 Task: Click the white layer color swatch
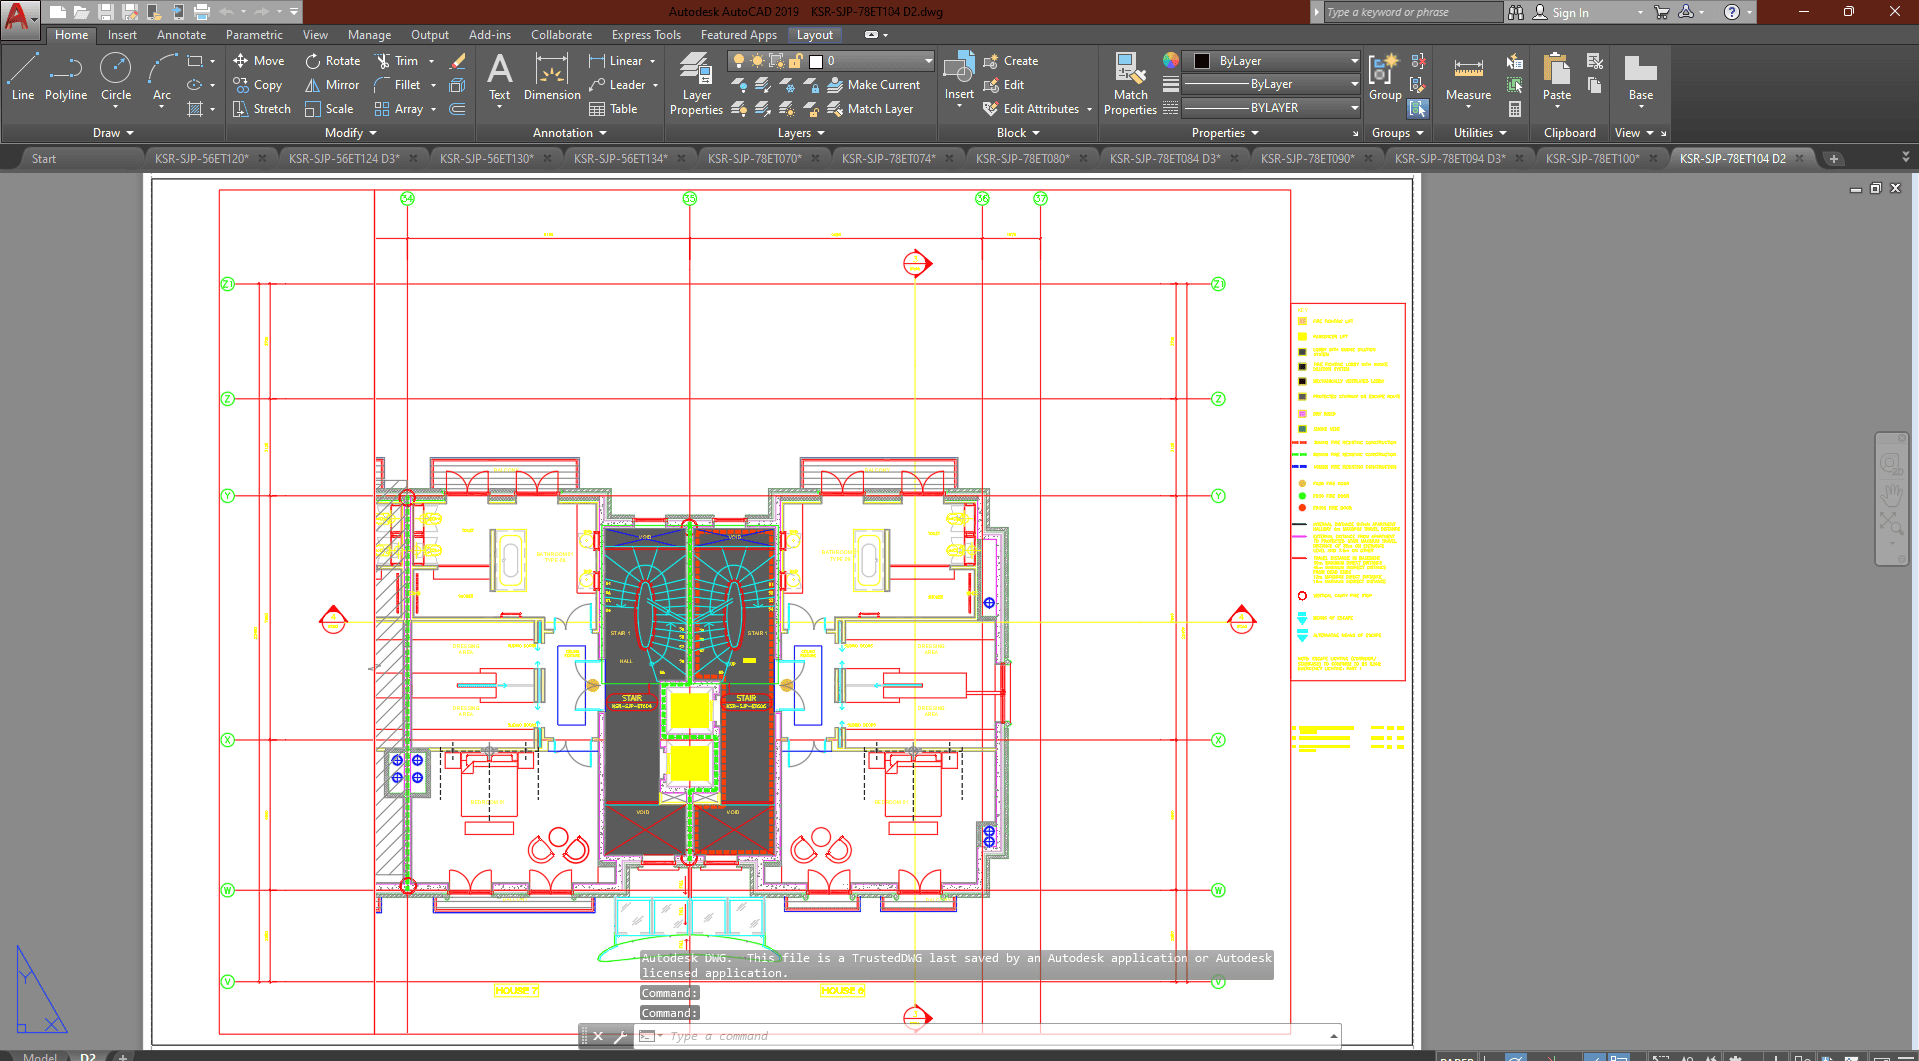click(816, 61)
